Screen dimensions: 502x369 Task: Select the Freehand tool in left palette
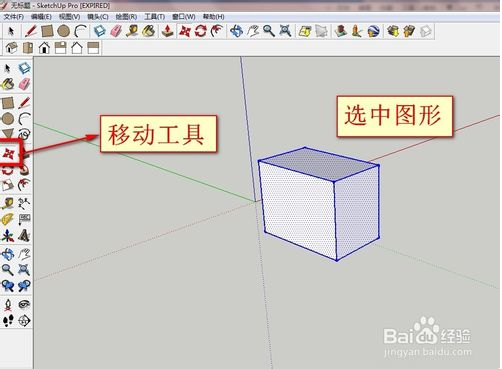pos(24,134)
